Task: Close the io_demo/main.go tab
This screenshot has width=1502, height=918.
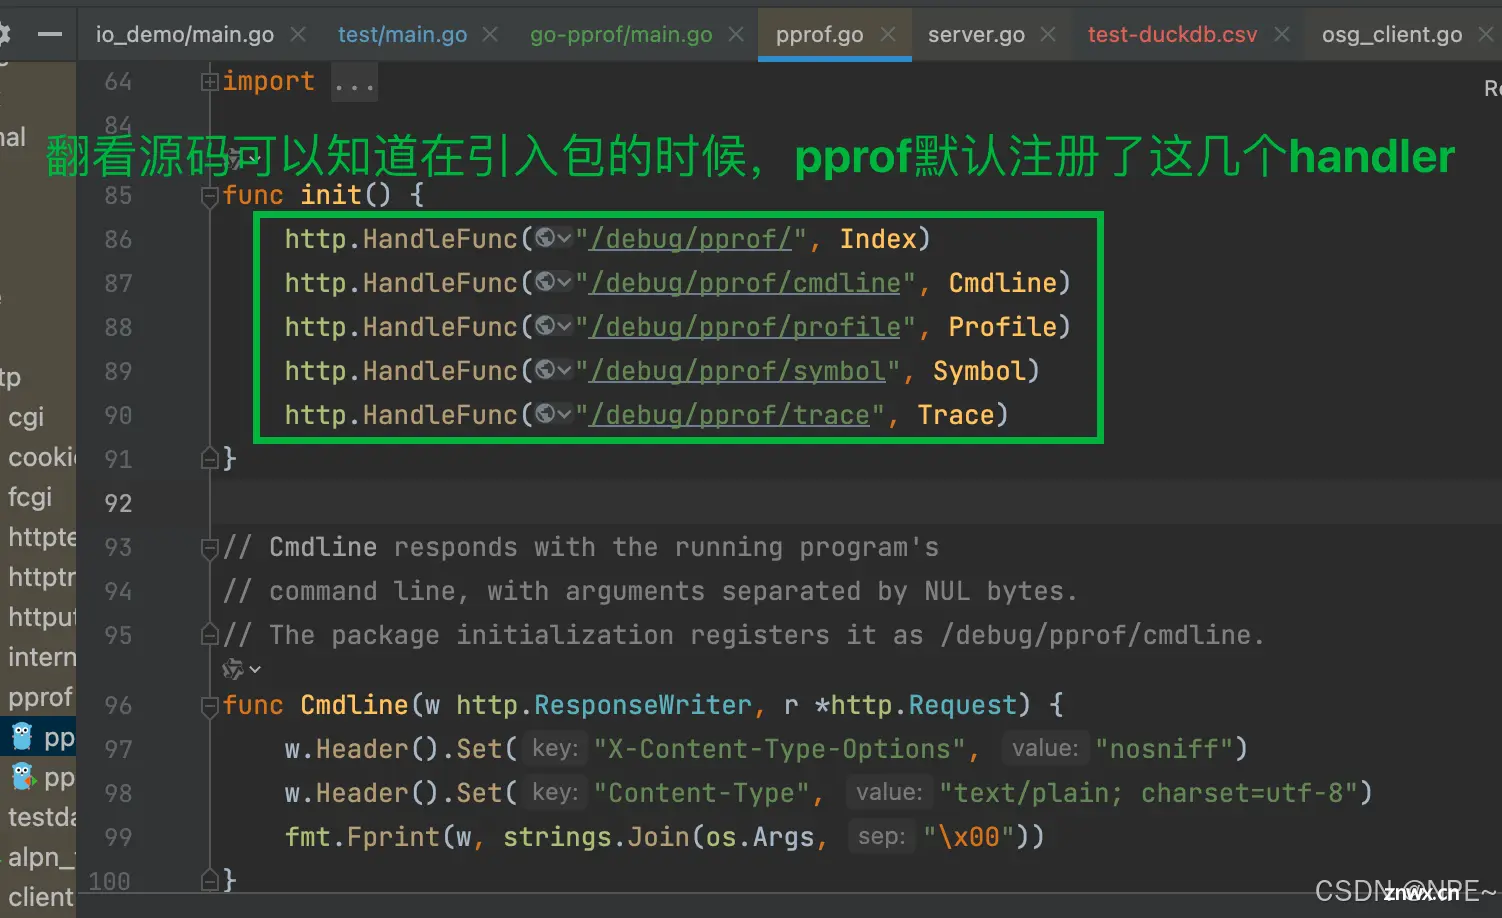Action: point(298,35)
